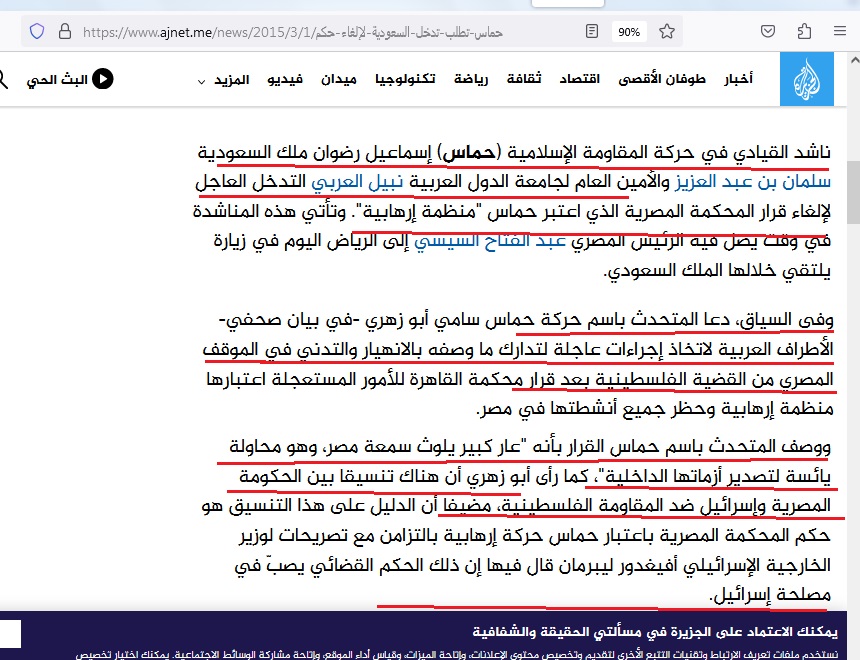Go to the ثقافة culture section
Screen dimensions: 860x660
tap(524, 79)
